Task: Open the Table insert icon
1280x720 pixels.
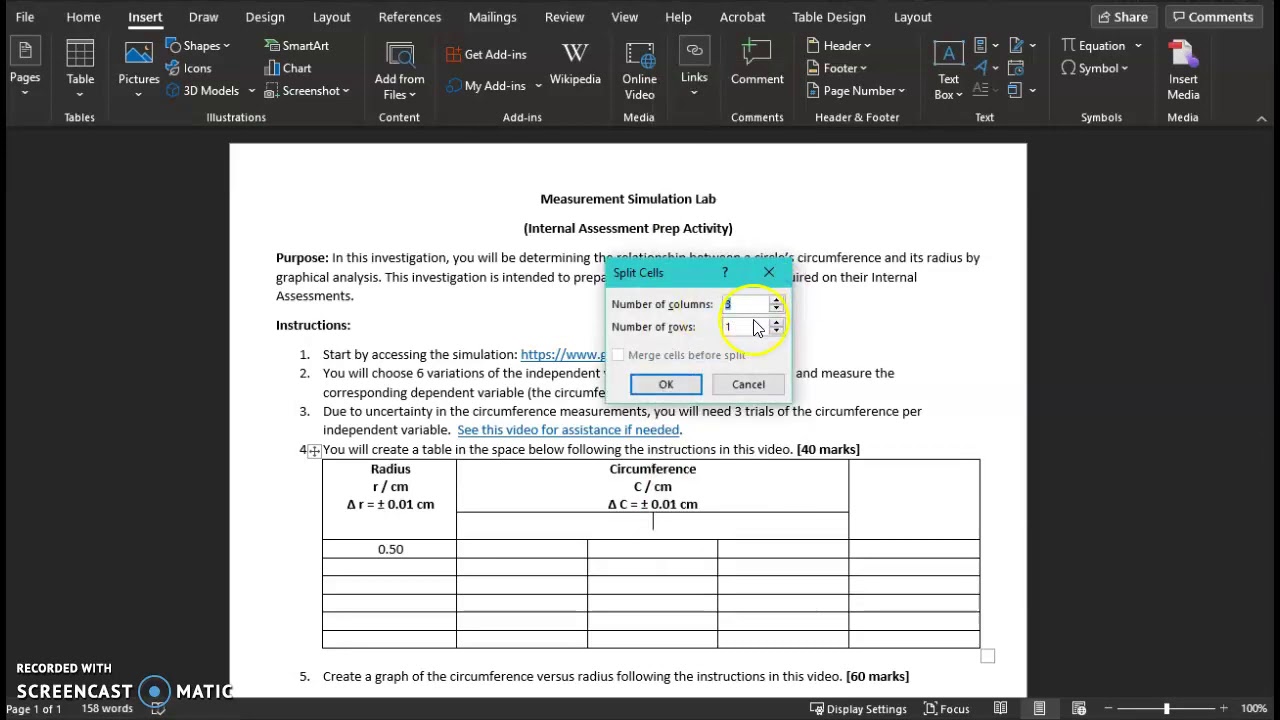Action: [80, 68]
